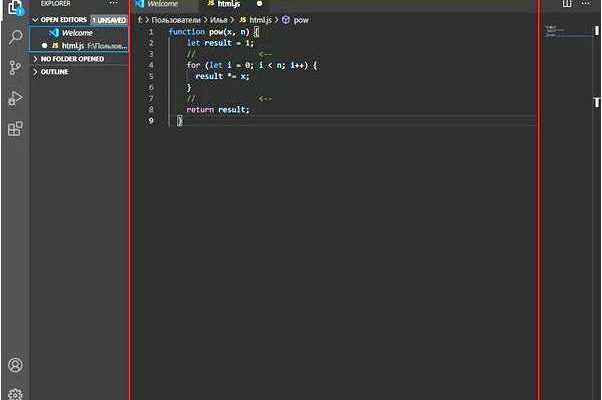Open the Run and Debug view
The image size is (602, 400).
(15, 98)
